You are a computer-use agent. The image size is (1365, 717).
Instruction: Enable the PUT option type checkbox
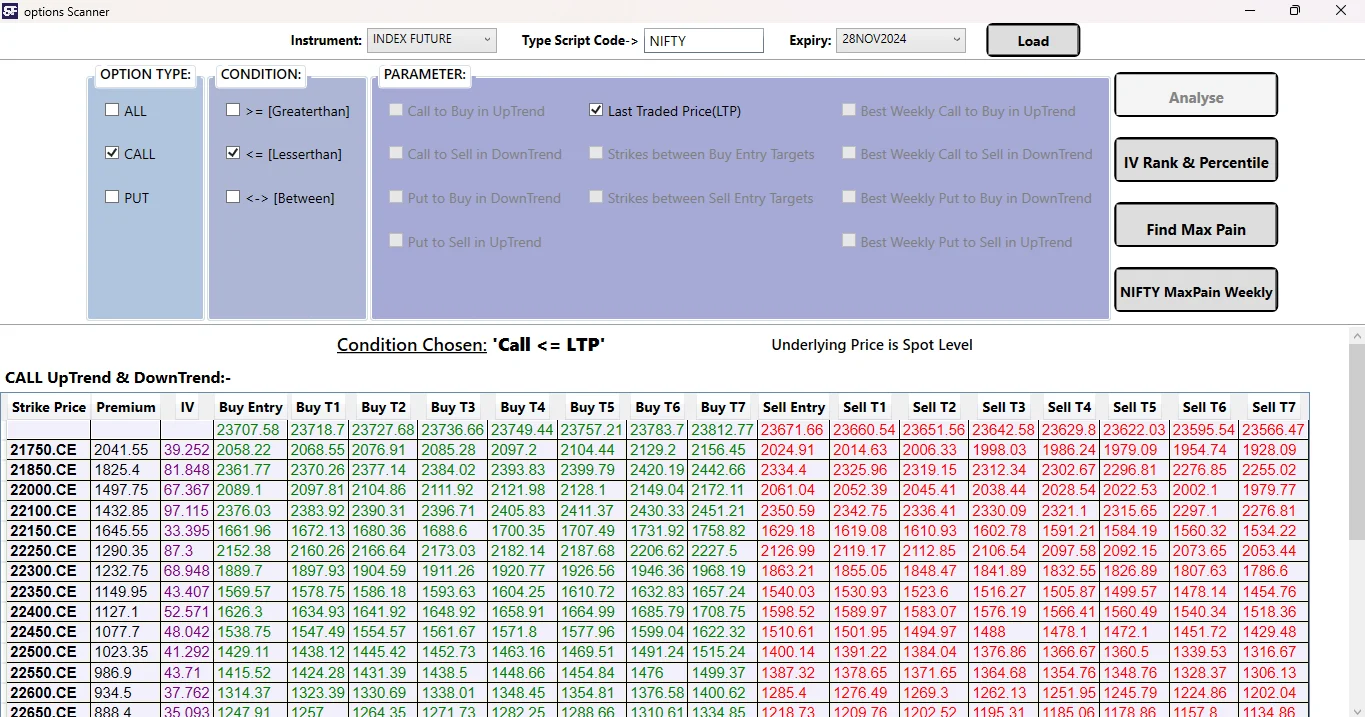click(112, 197)
